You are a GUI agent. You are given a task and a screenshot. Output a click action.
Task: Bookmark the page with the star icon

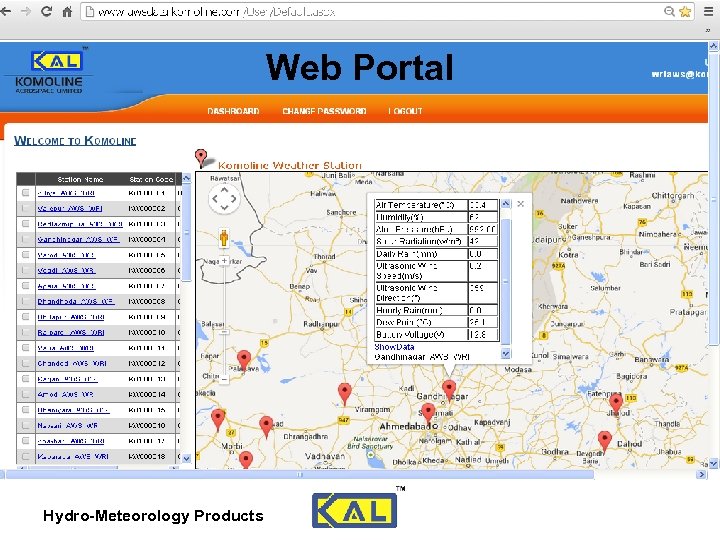click(685, 11)
